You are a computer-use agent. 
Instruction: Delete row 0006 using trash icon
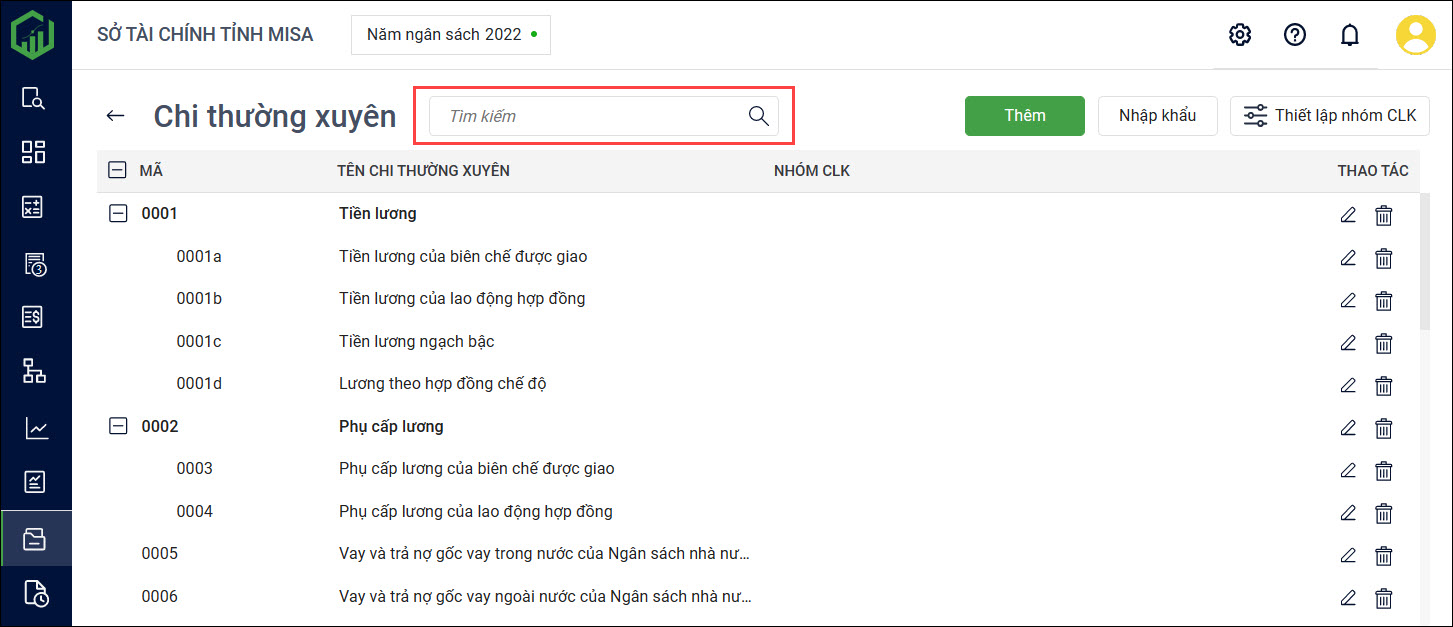1384,598
